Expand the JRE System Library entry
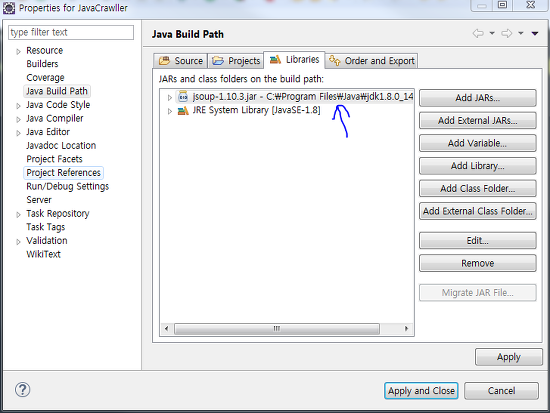550x413 pixels. [170, 111]
